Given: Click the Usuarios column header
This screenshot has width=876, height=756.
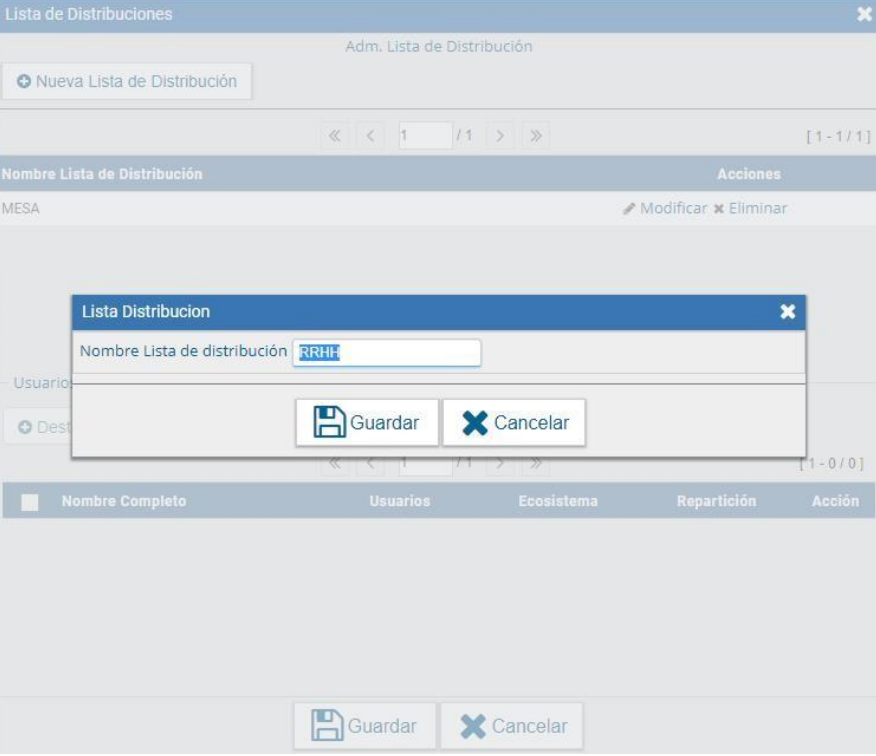Looking at the screenshot, I should coord(399,501).
